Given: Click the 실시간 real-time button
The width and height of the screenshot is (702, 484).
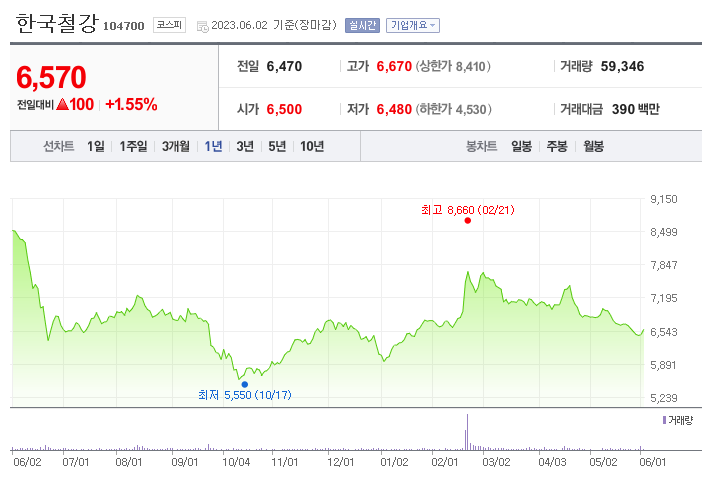Looking at the screenshot, I should [362, 26].
